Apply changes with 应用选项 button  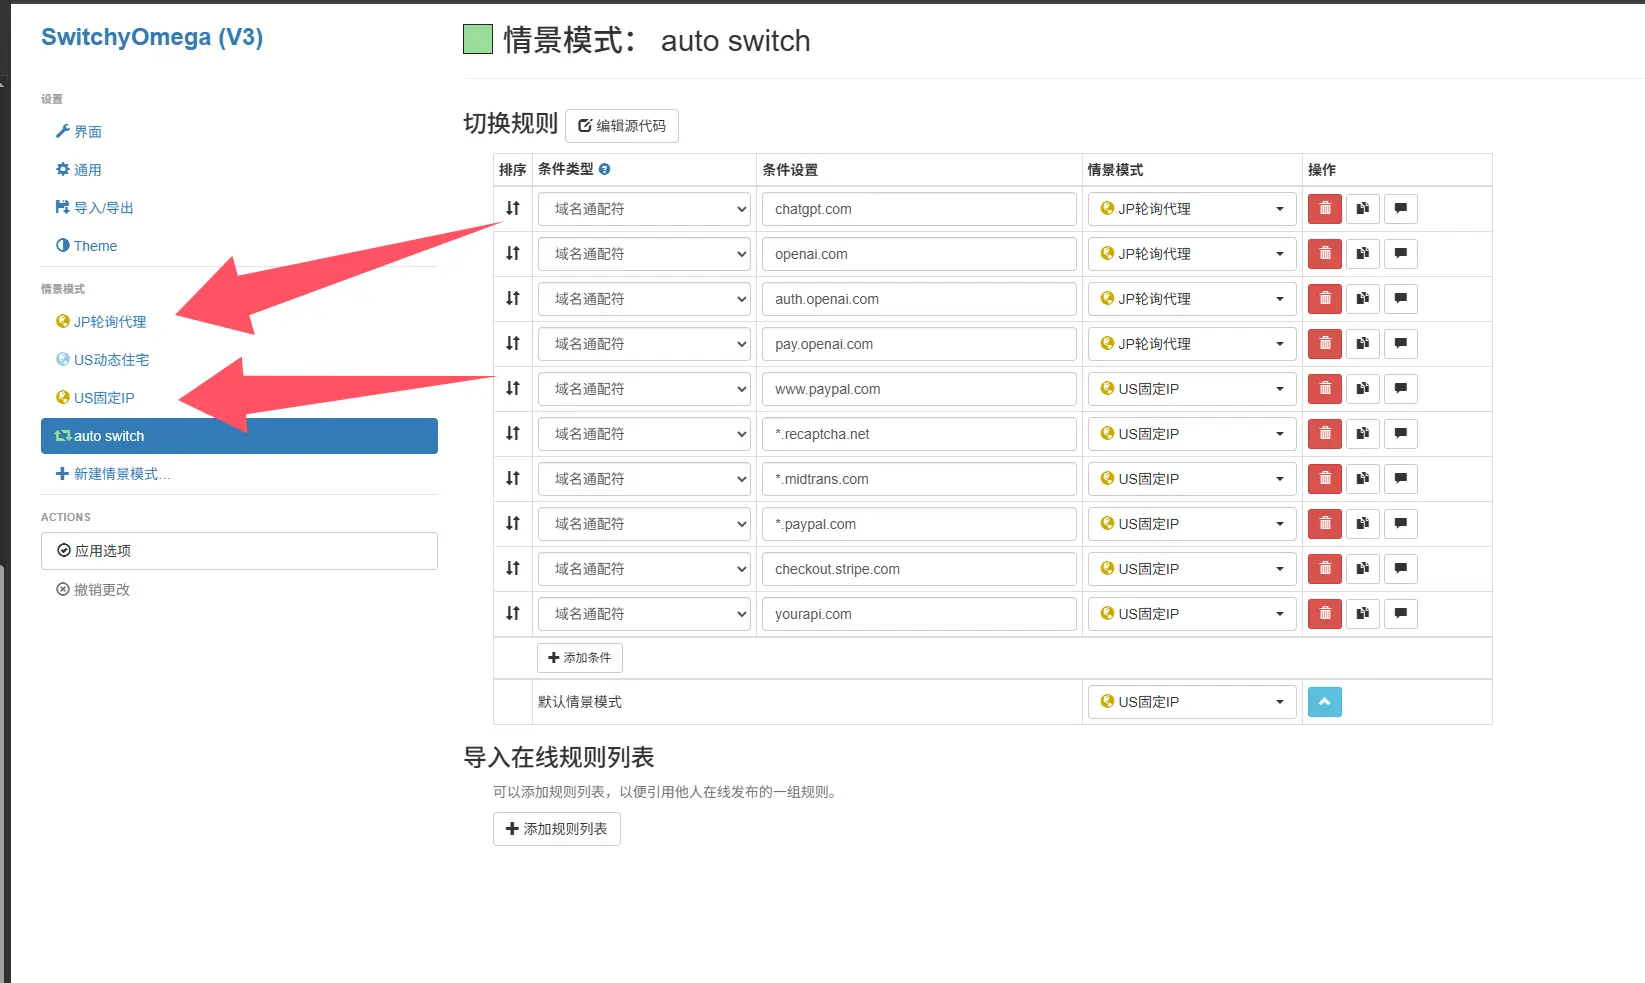(239, 551)
